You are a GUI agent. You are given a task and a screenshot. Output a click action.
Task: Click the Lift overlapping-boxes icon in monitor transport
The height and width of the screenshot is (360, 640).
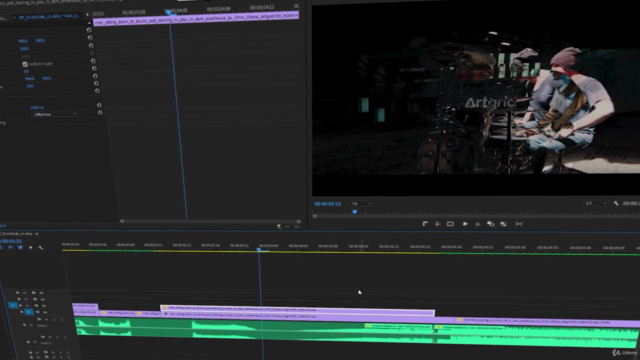pyautogui.click(x=491, y=224)
